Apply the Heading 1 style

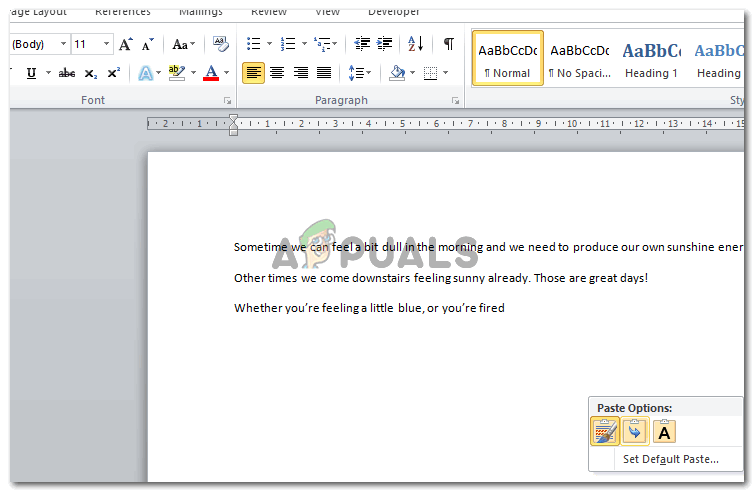point(651,59)
